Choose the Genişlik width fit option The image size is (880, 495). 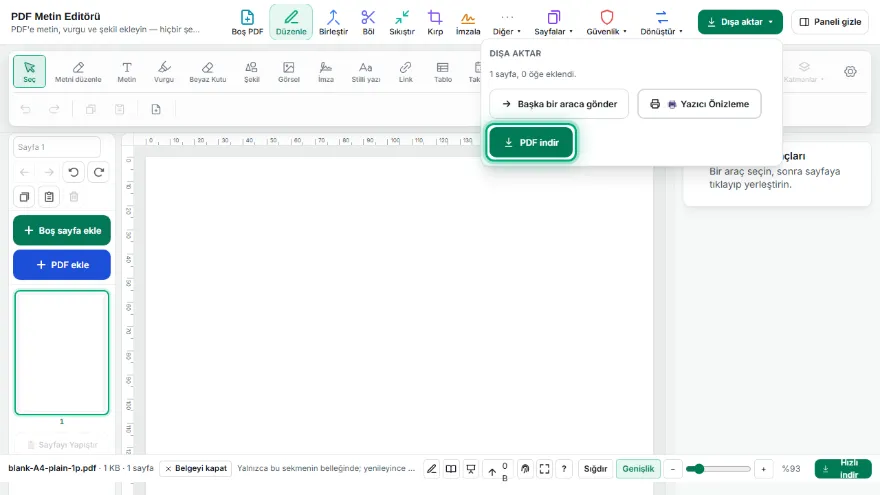pyautogui.click(x=638, y=469)
